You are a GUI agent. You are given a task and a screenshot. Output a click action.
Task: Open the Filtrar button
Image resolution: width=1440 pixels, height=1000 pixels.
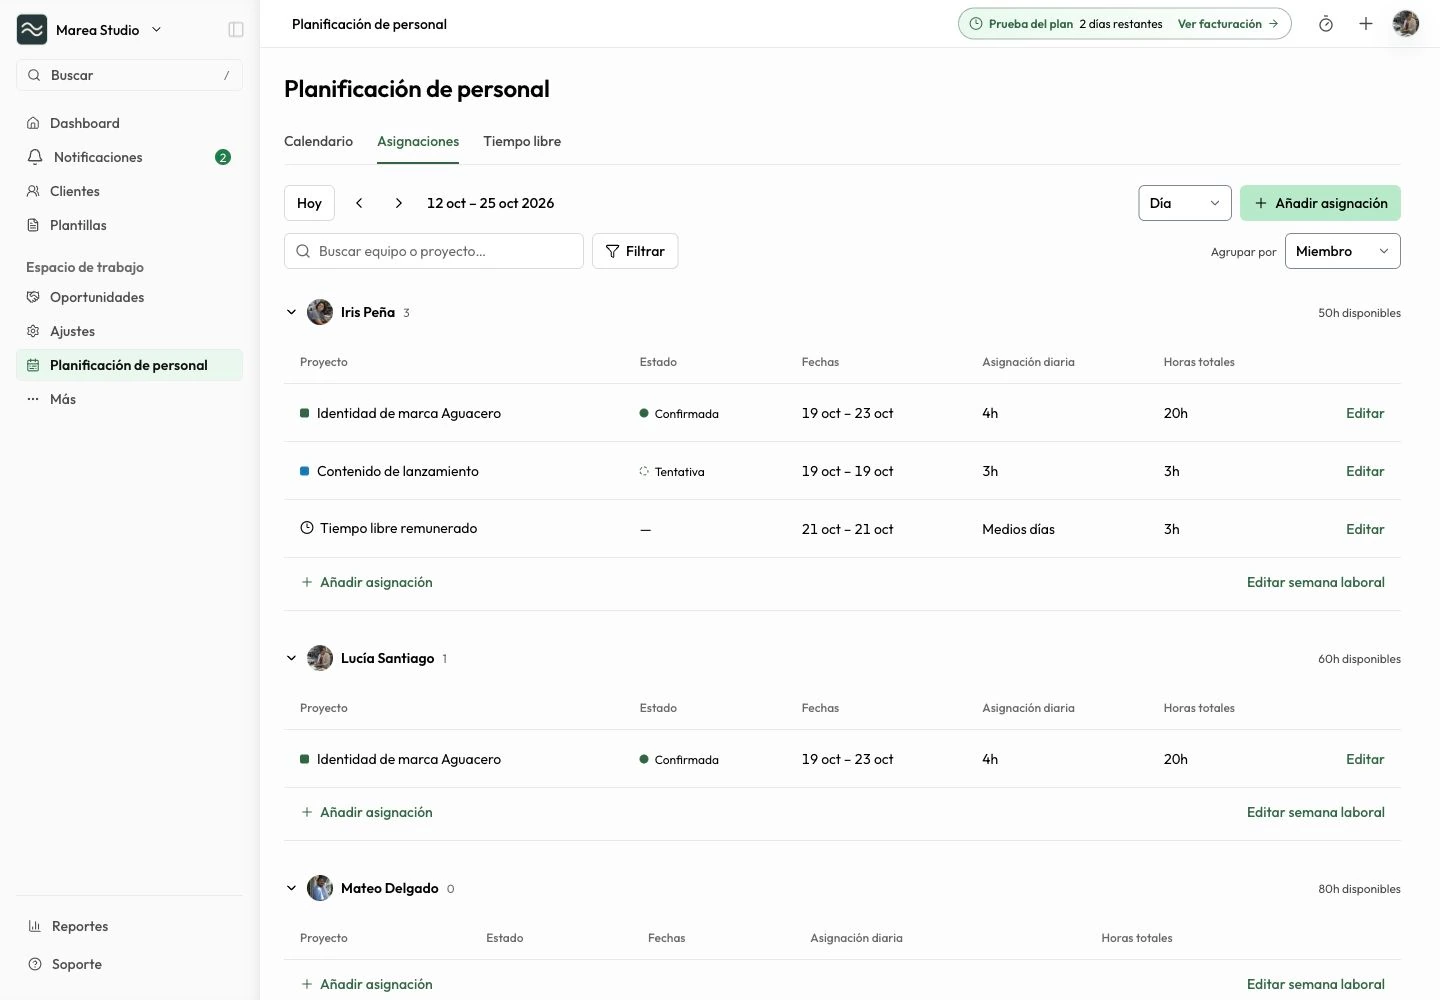pyautogui.click(x=635, y=251)
